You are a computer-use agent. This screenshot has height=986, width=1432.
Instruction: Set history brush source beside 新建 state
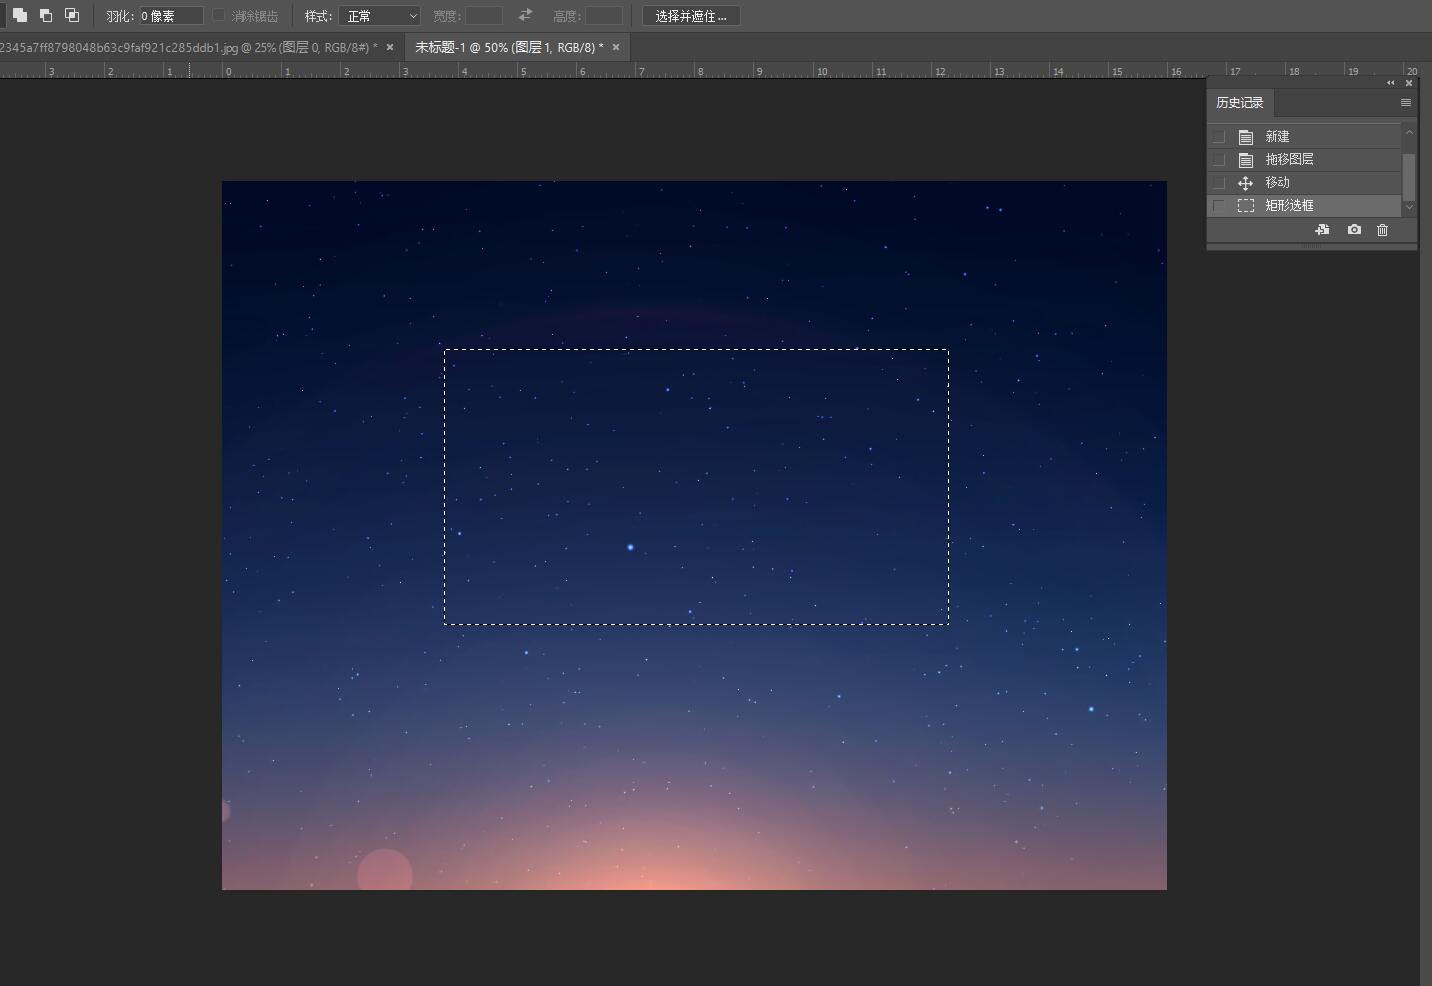1218,137
